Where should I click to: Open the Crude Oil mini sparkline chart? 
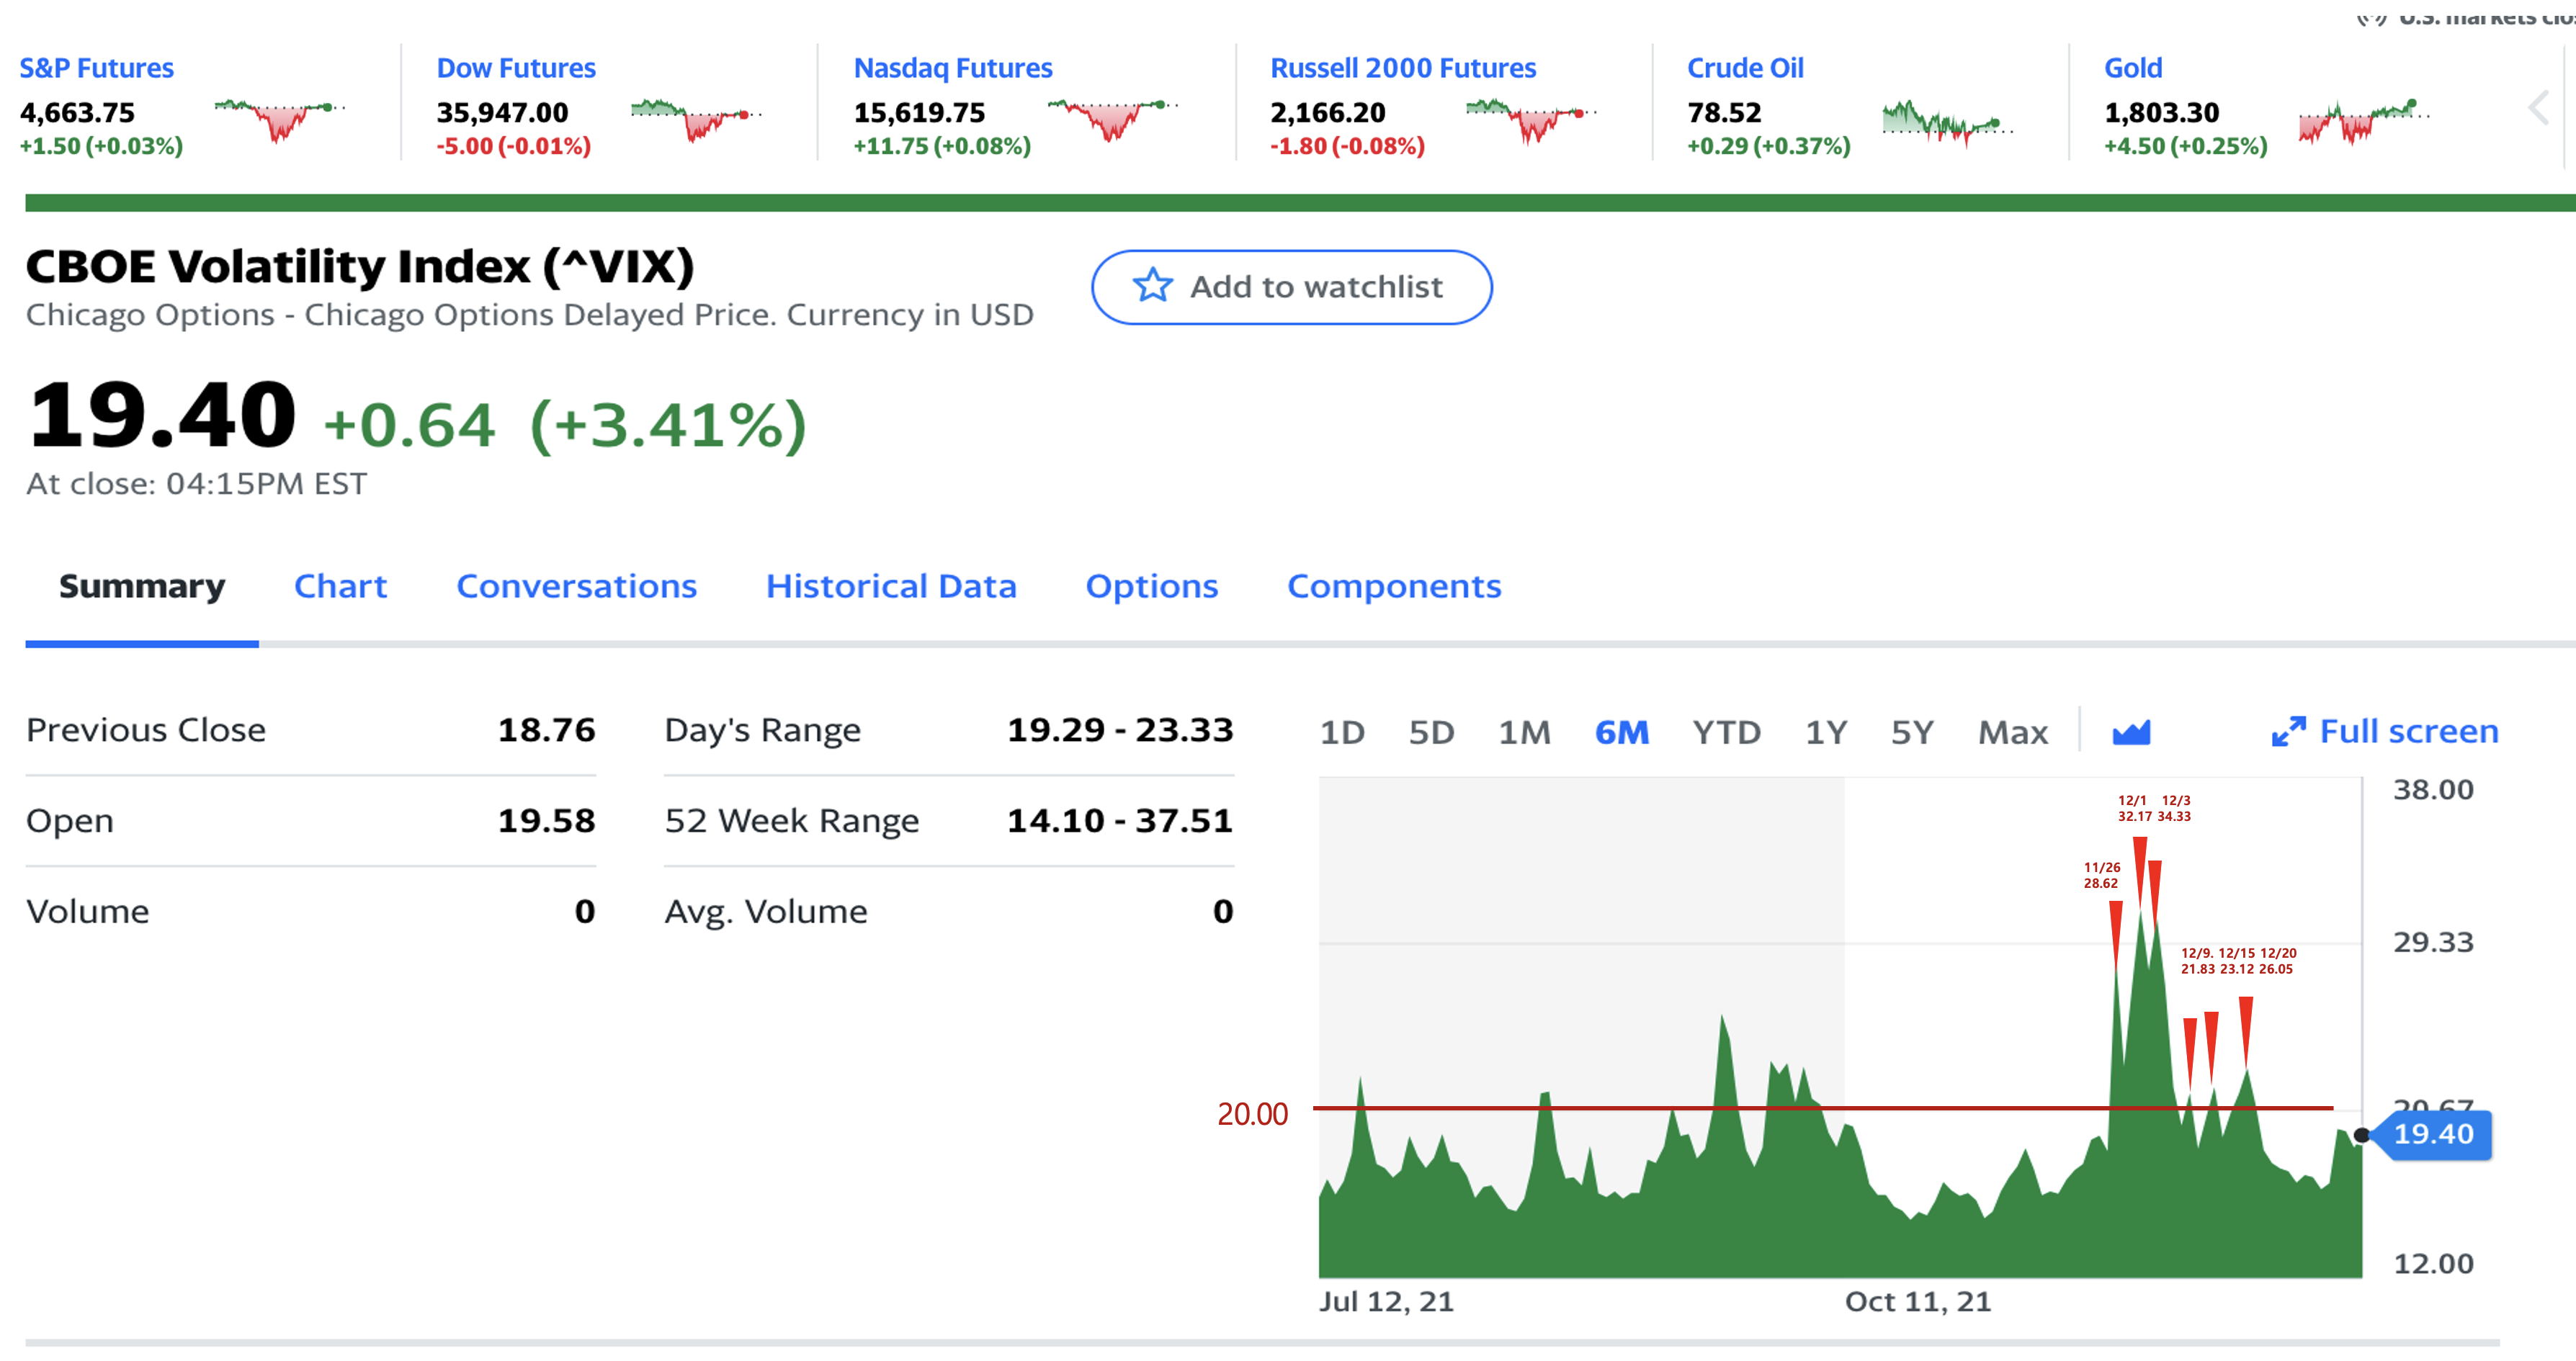(1945, 122)
